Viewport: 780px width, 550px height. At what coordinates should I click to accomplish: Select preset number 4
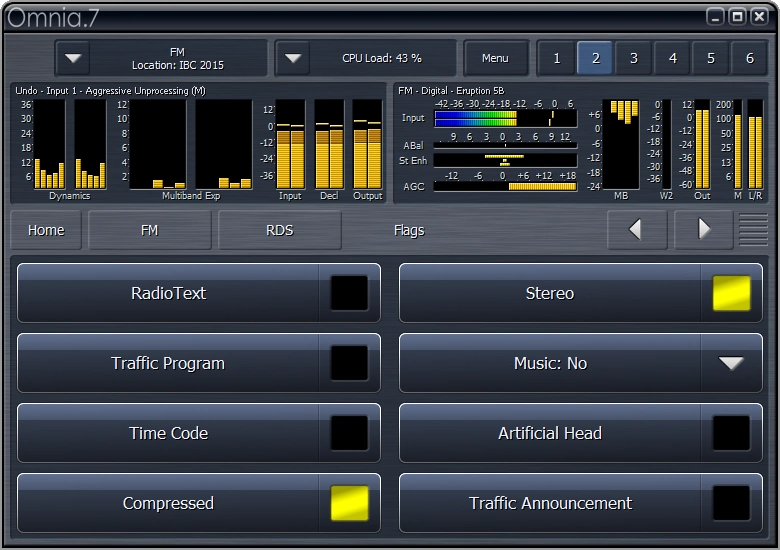(673, 58)
